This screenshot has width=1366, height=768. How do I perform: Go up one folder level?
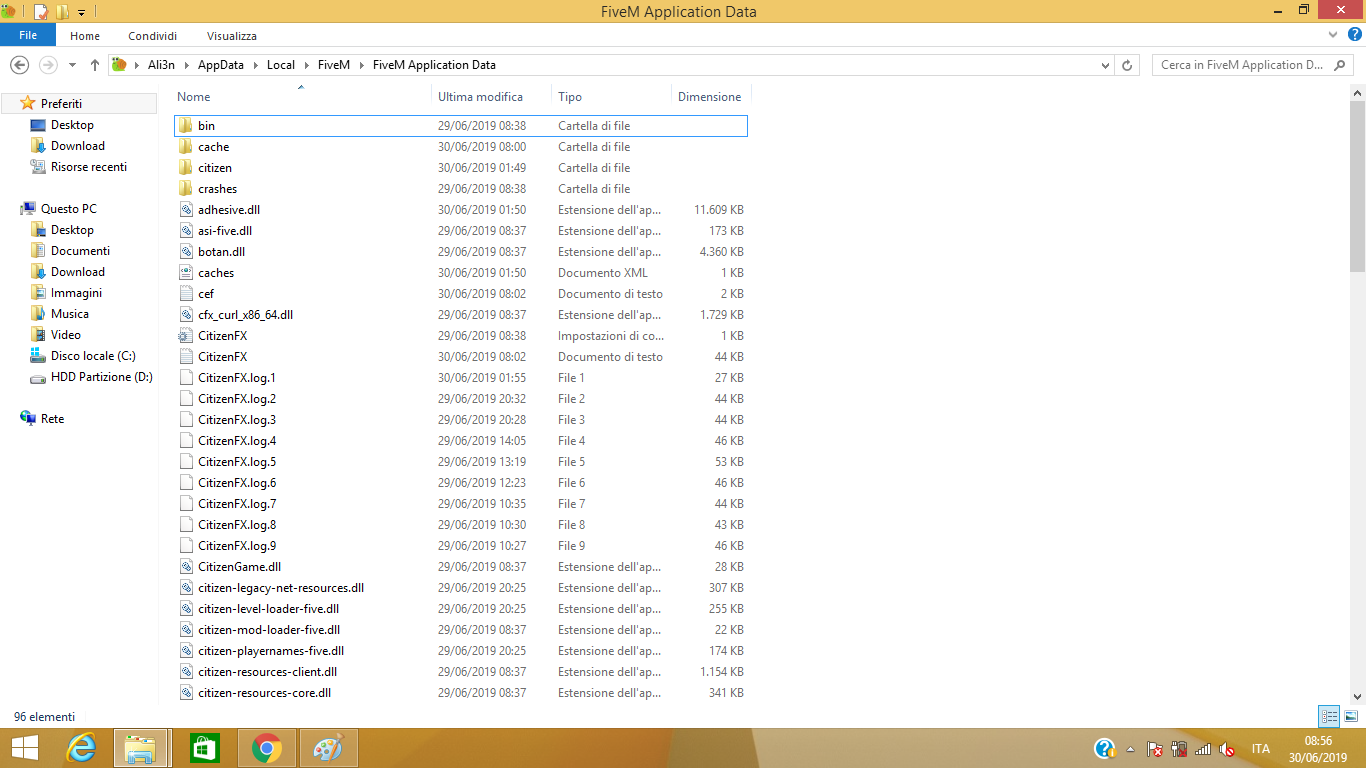[95, 65]
